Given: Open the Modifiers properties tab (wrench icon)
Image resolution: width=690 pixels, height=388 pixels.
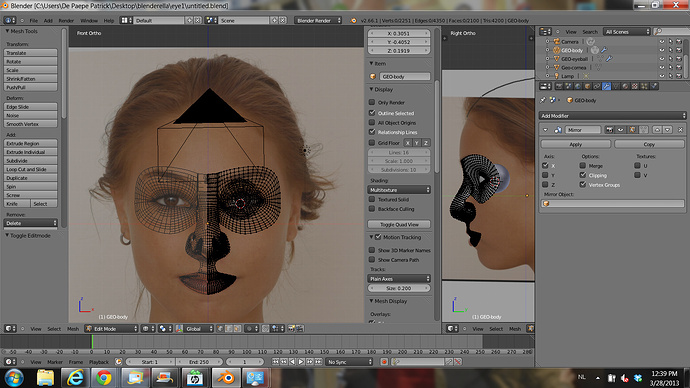Looking at the screenshot, I should 606,86.
